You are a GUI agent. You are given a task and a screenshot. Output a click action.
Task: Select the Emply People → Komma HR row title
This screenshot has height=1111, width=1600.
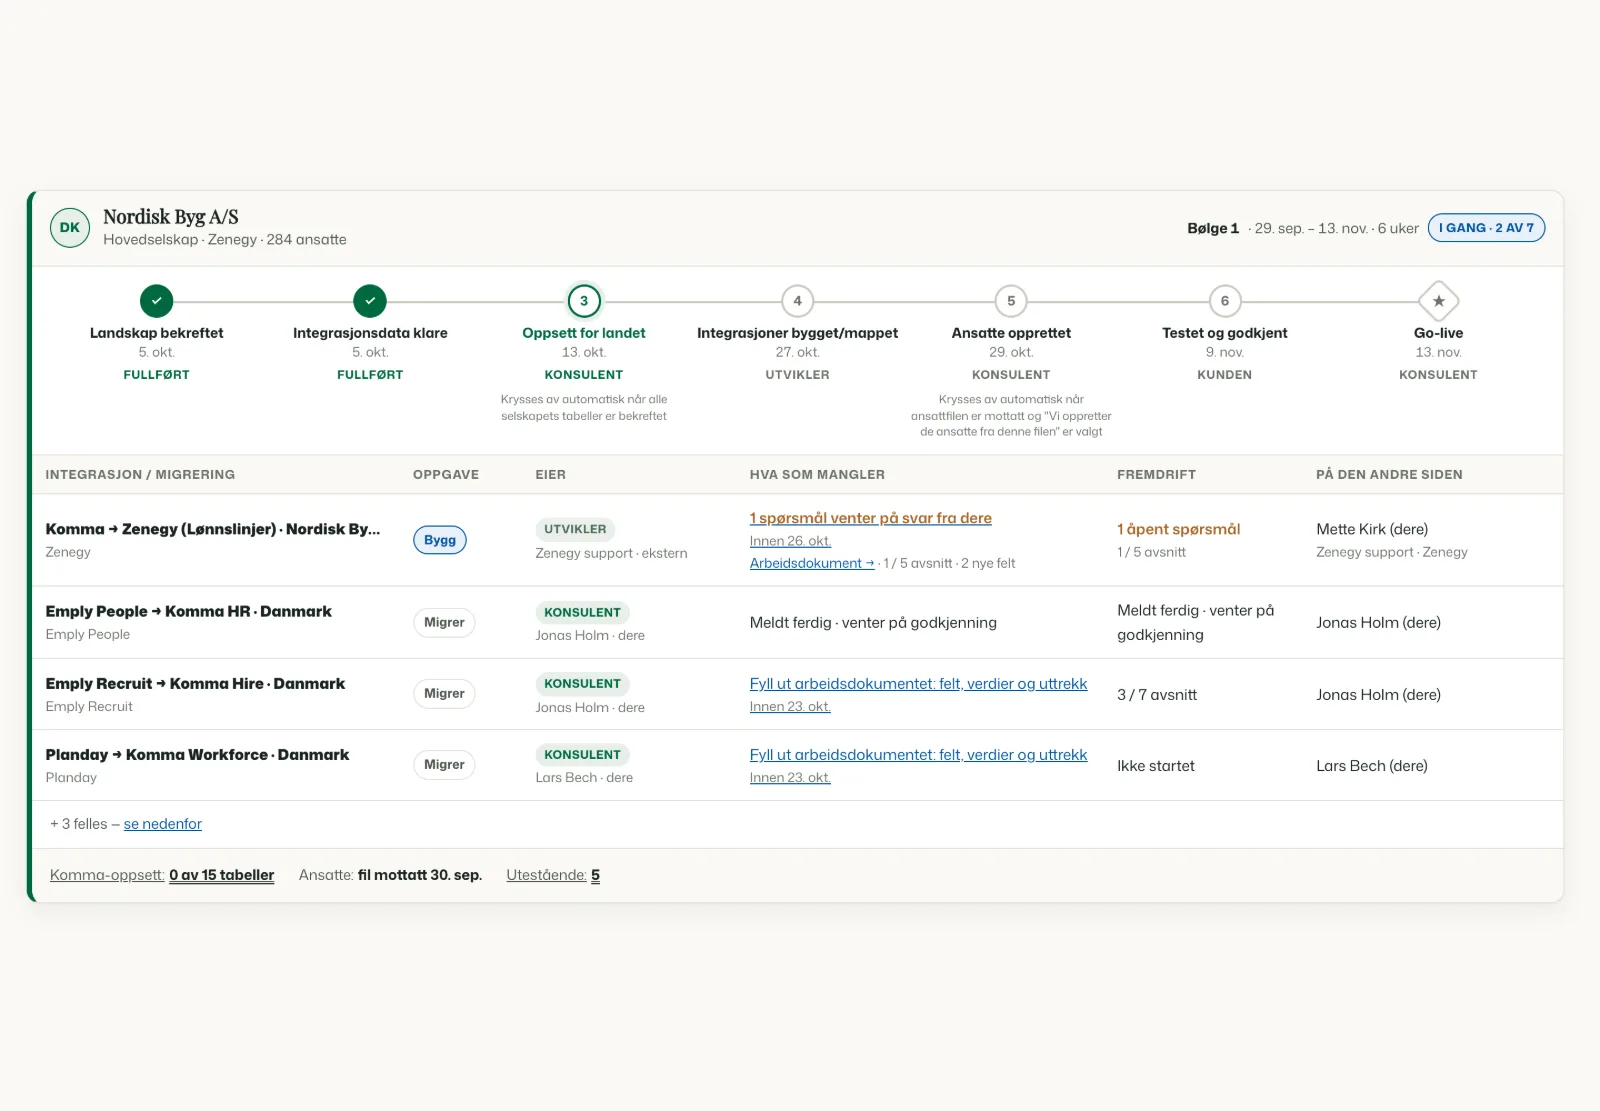tap(188, 611)
